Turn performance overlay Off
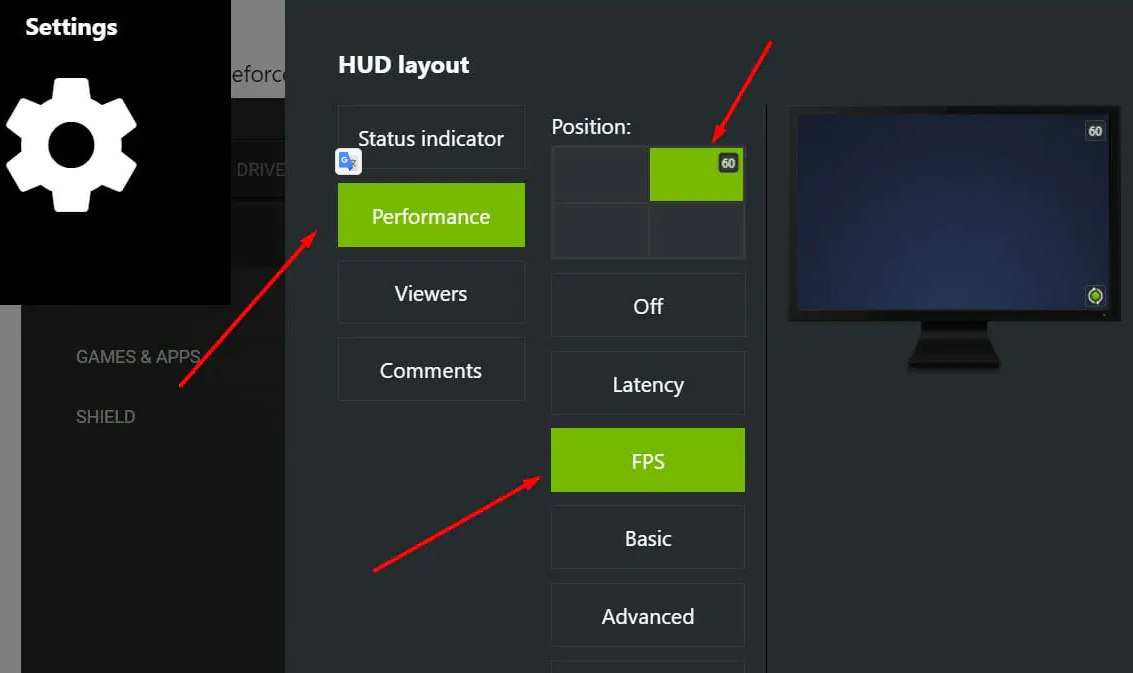Screen dimensions: 1133x673 [x=648, y=306]
